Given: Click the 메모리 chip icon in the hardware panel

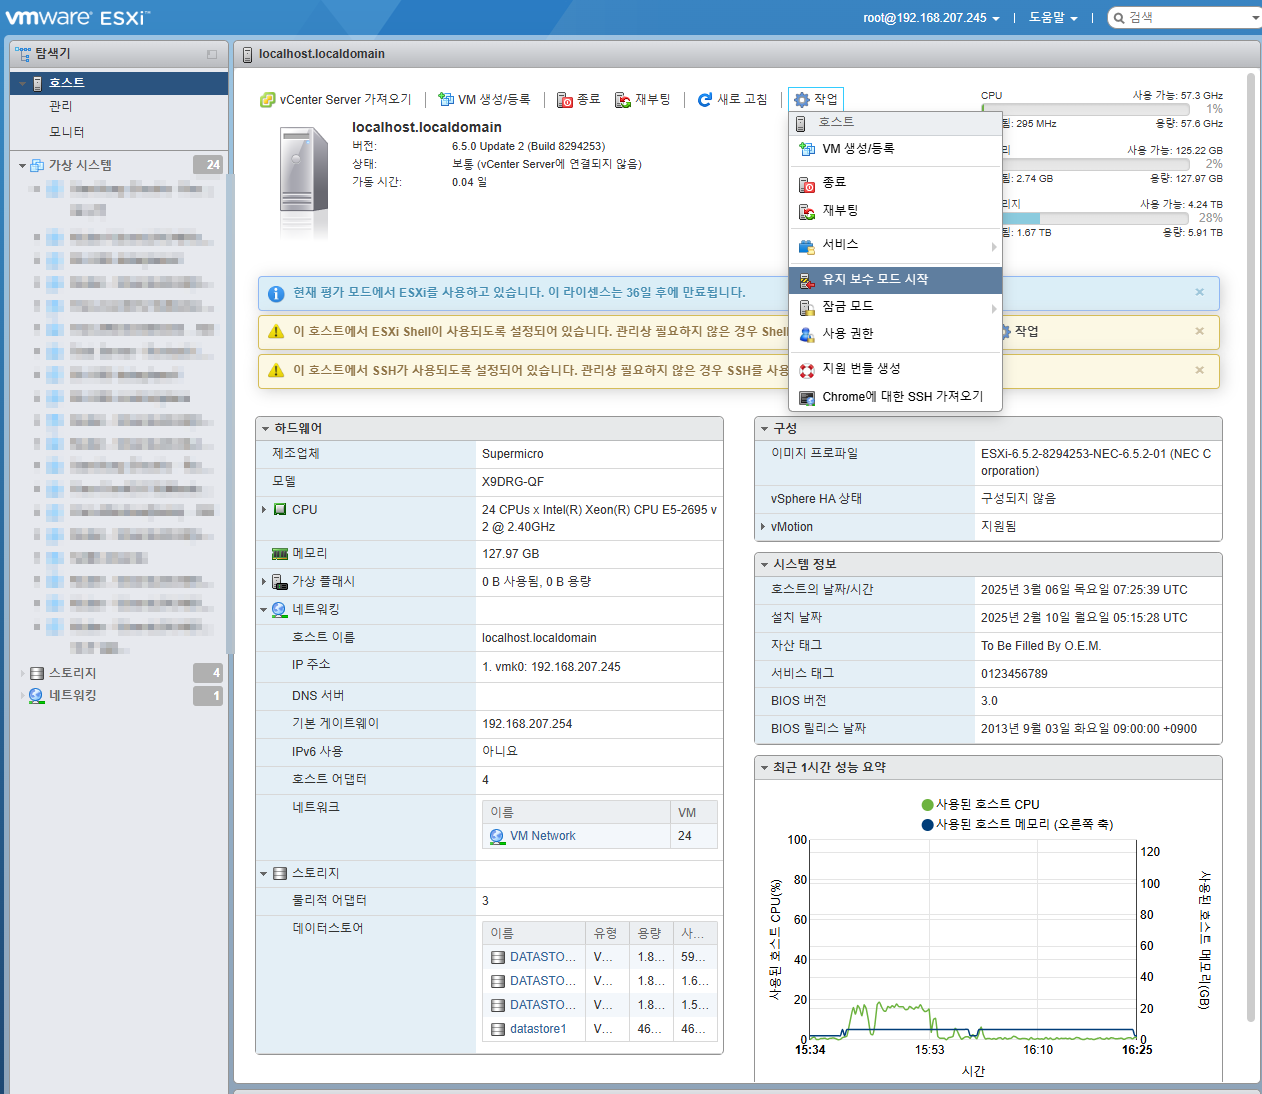Looking at the screenshot, I should click(280, 554).
